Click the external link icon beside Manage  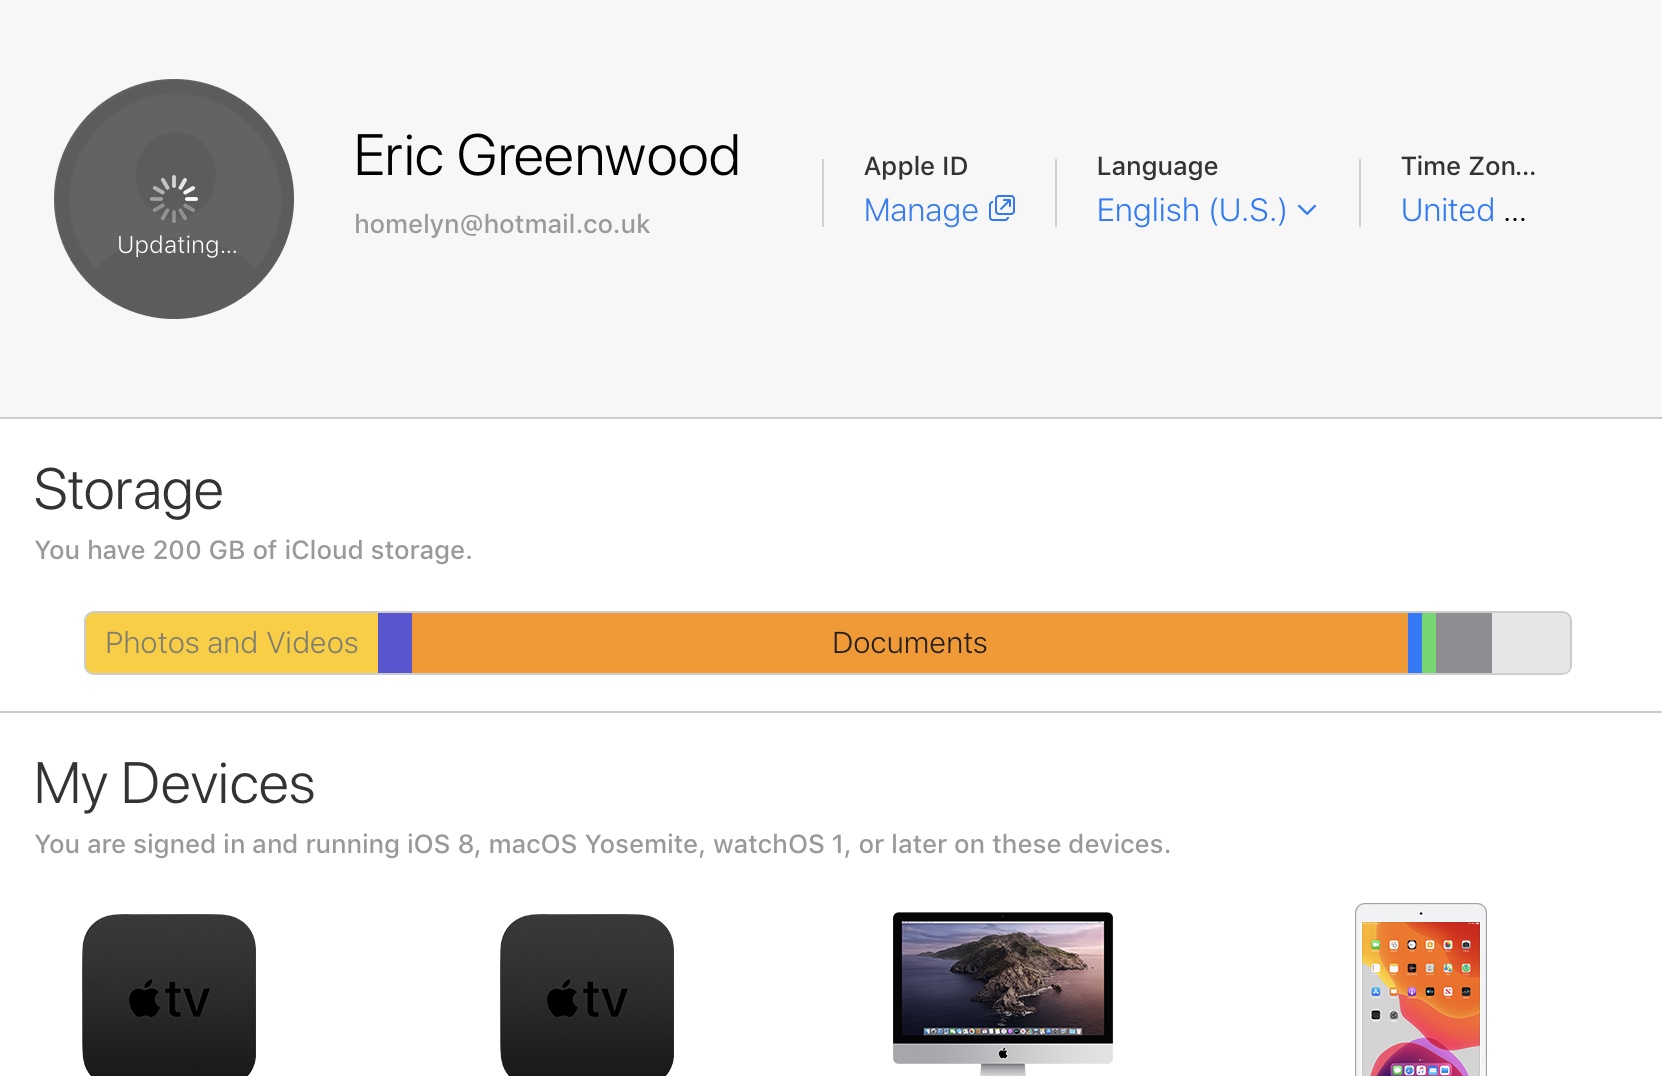click(1002, 208)
